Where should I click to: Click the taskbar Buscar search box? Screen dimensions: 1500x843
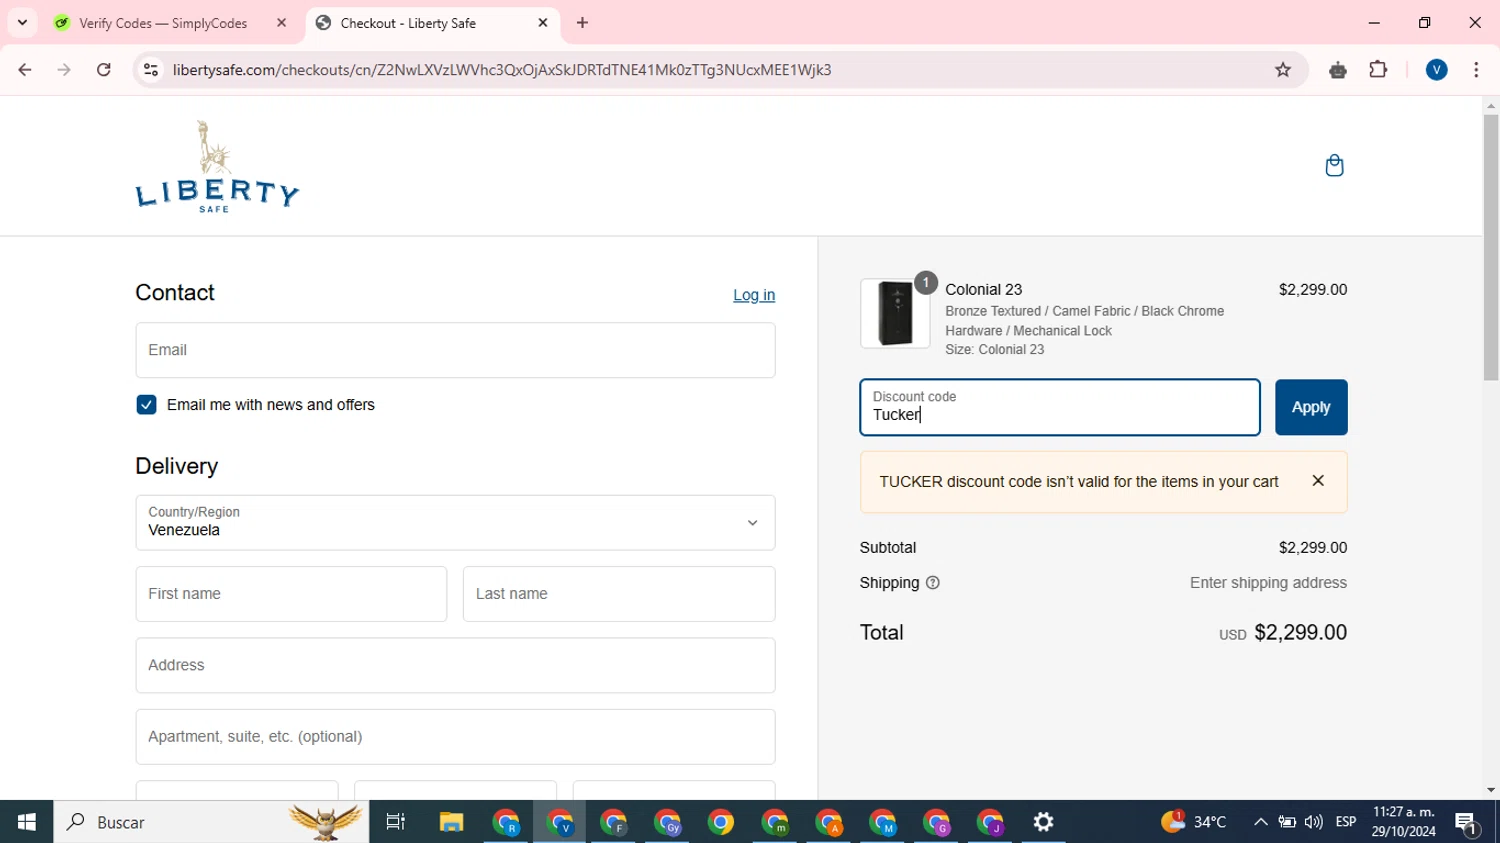tap(211, 822)
